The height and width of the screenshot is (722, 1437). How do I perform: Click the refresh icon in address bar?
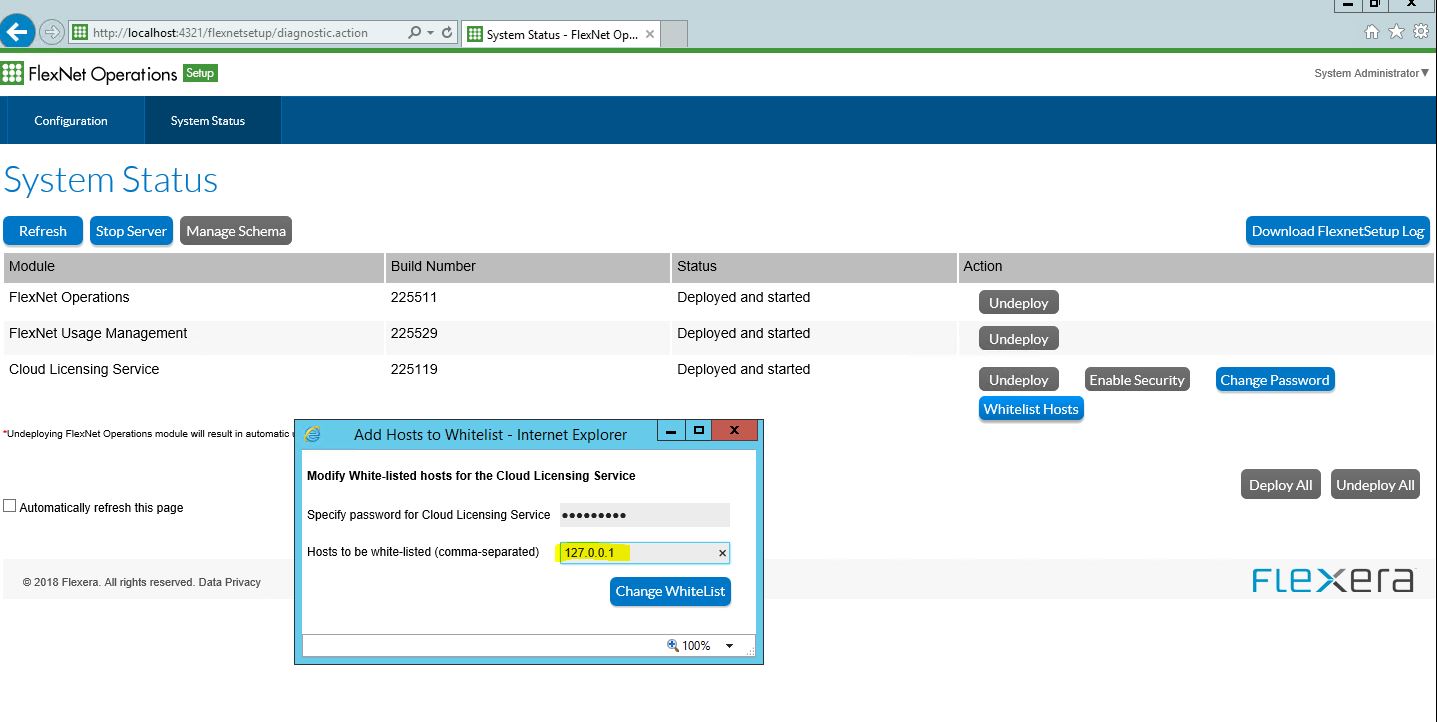pos(447,32)
